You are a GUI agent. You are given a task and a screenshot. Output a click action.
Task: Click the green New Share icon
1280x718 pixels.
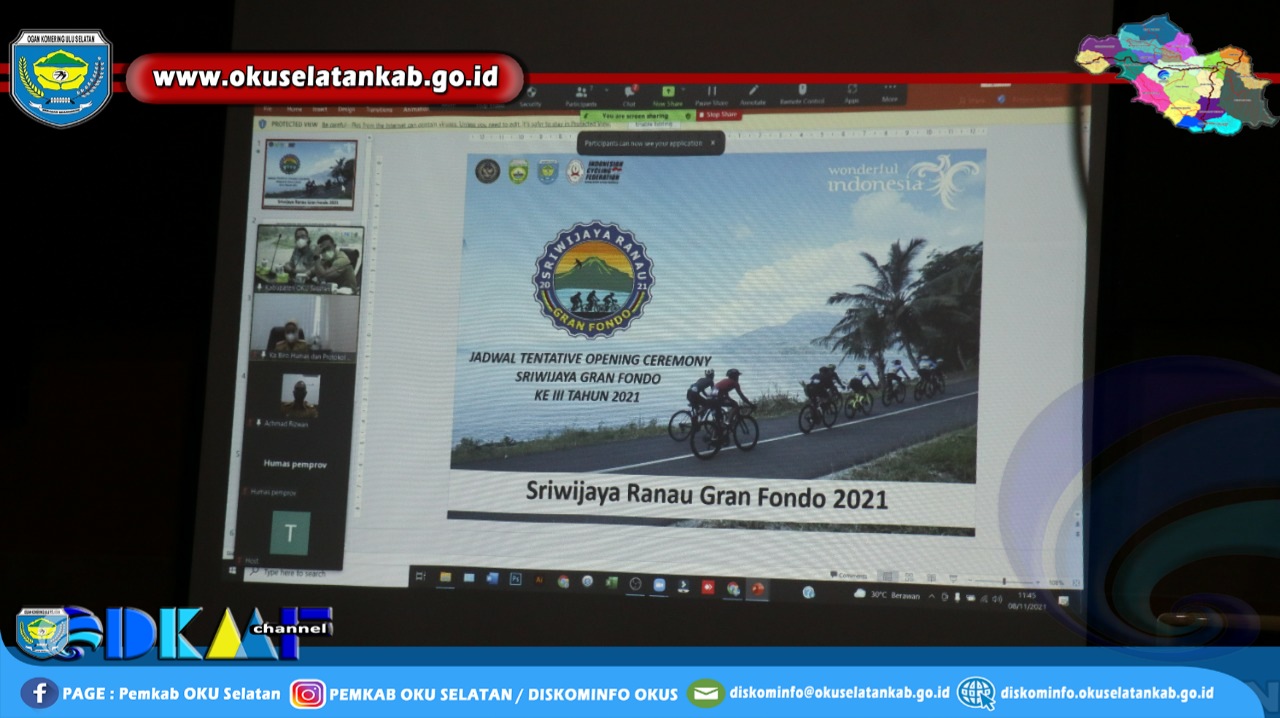667,94
